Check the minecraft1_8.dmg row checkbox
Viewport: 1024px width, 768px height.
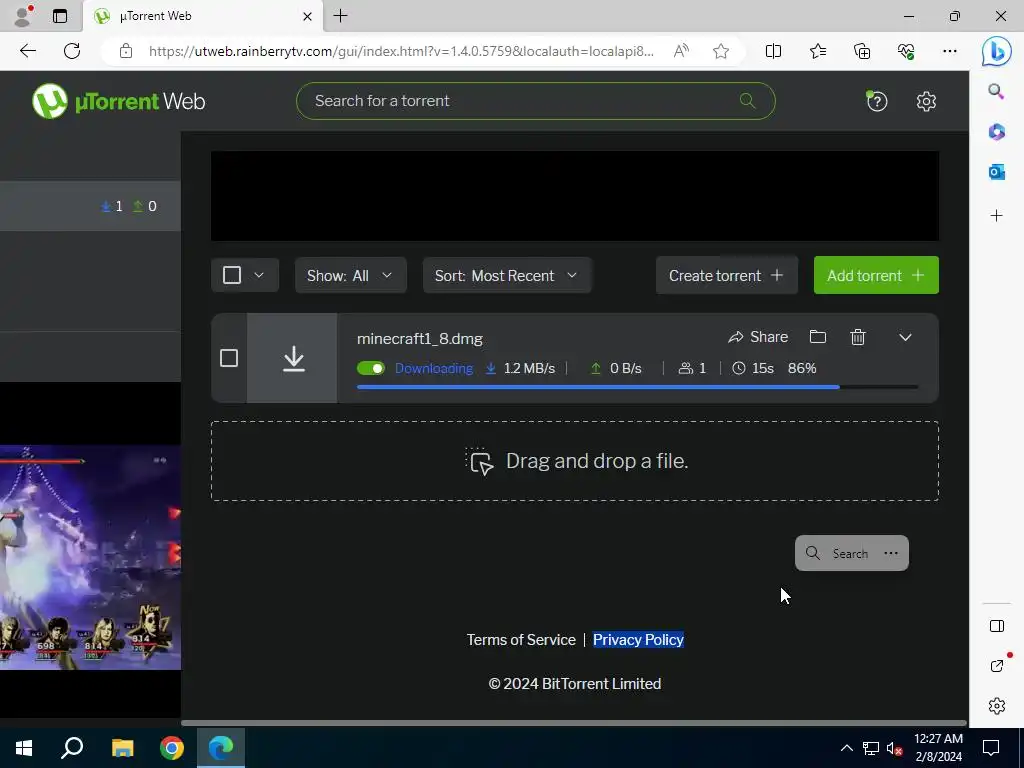click(229, 358)
